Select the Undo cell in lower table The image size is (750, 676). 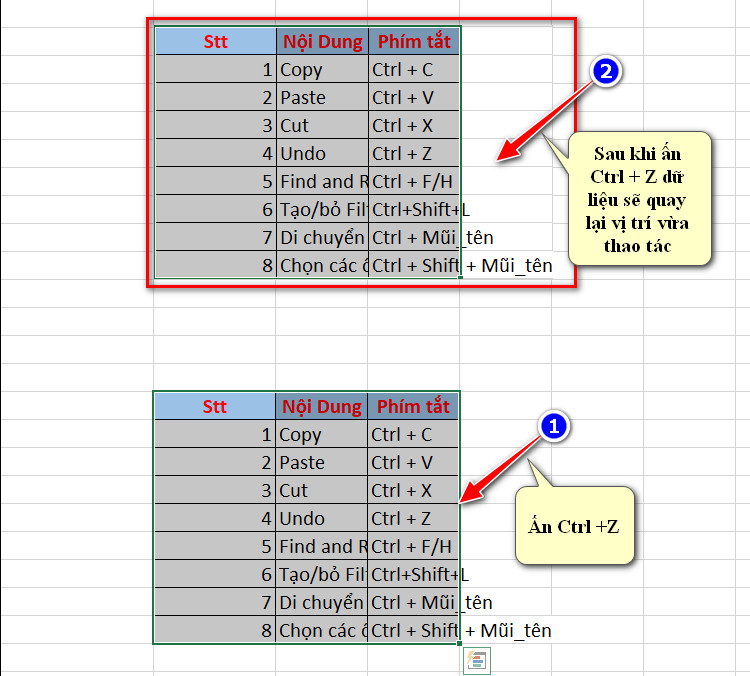[321, 518]
